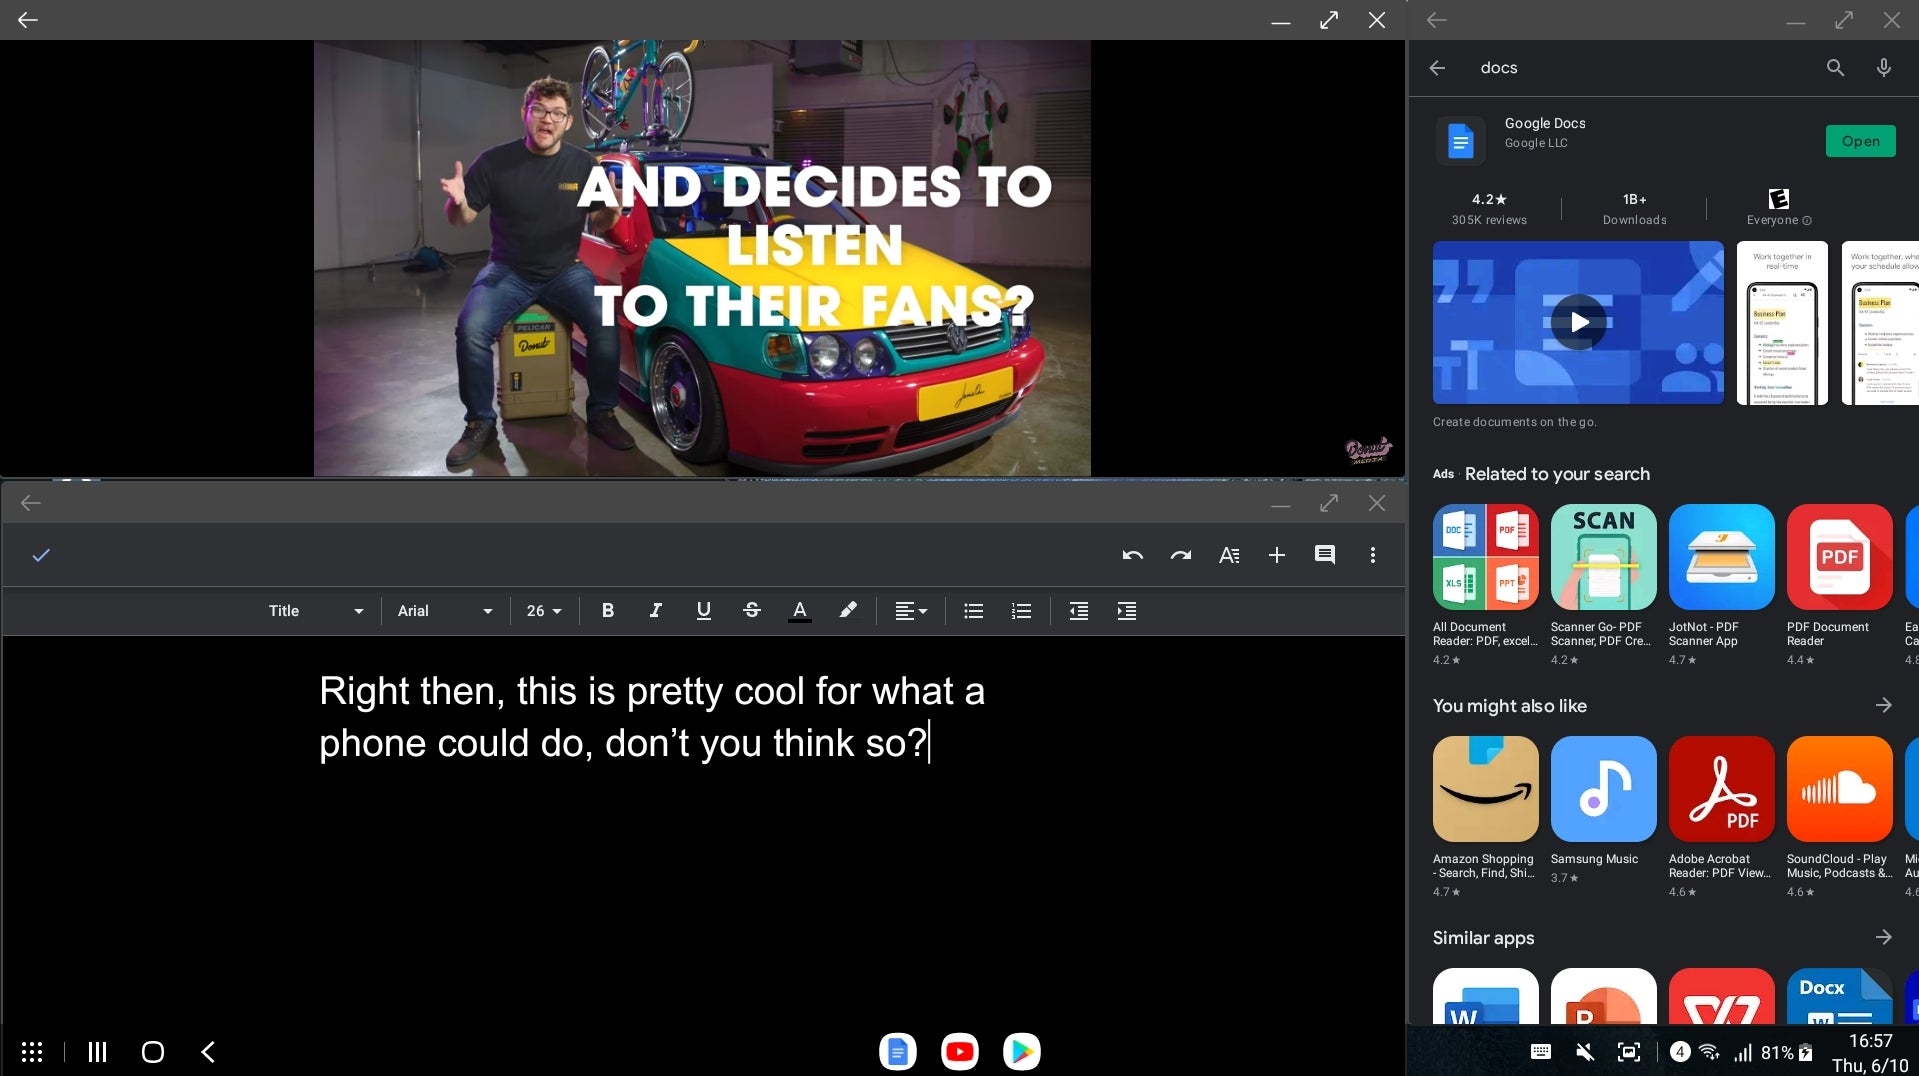Screen dimensions: 1919x1076
Task: Open the Title paragraph style dropdown
Action: [315, 611]
